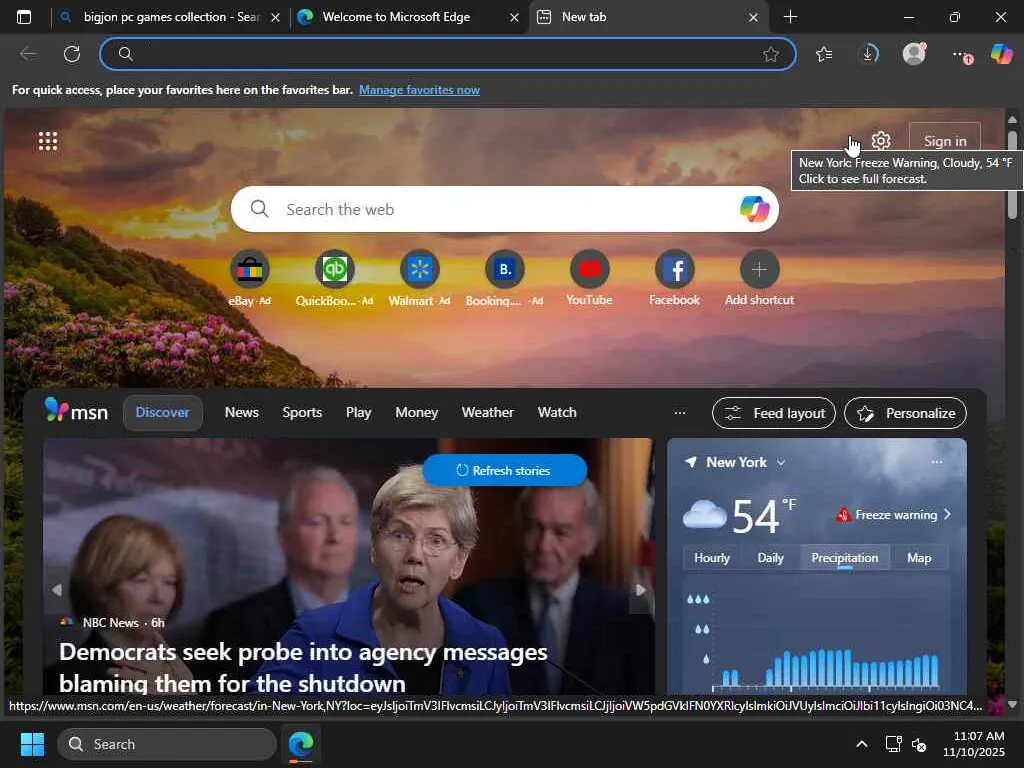Open the Feed layout options
The width and height of the screenshot is (1024, 768).
coord(774,413)
